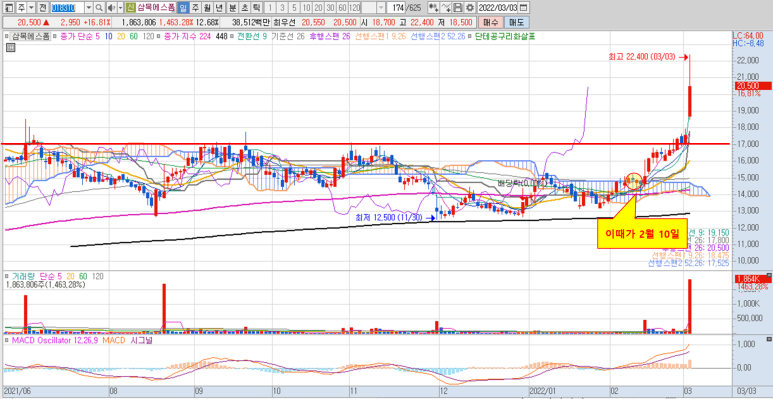Open the dropdown next to 주 selector
The image size is (773, 399).
coord(32,8)
